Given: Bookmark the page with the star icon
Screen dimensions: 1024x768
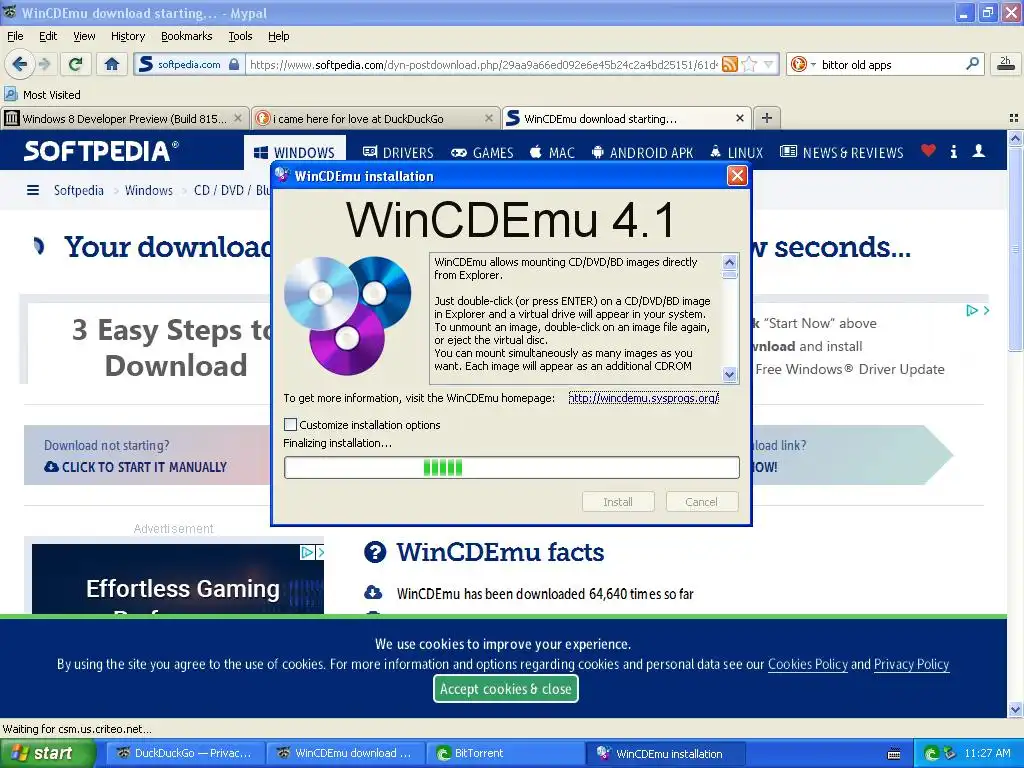Looking at the screenshot, I should pos(750,64).
